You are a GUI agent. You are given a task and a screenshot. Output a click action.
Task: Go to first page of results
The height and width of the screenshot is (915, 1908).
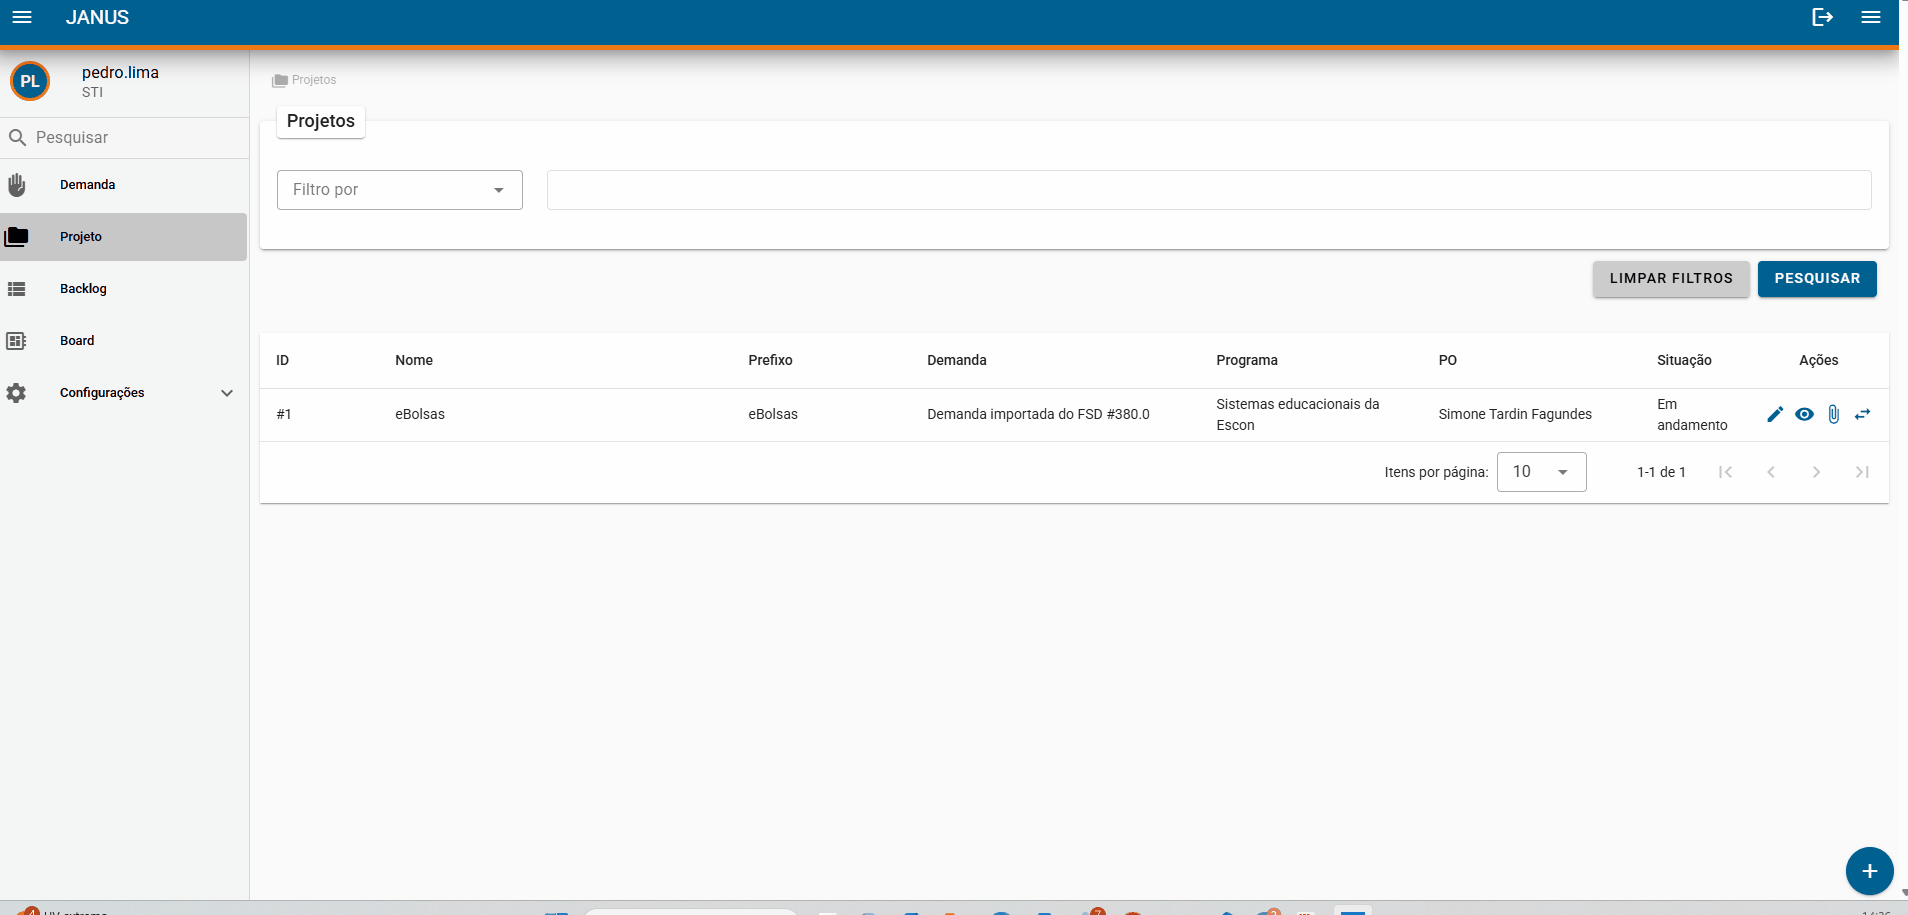click(1725, 472)
